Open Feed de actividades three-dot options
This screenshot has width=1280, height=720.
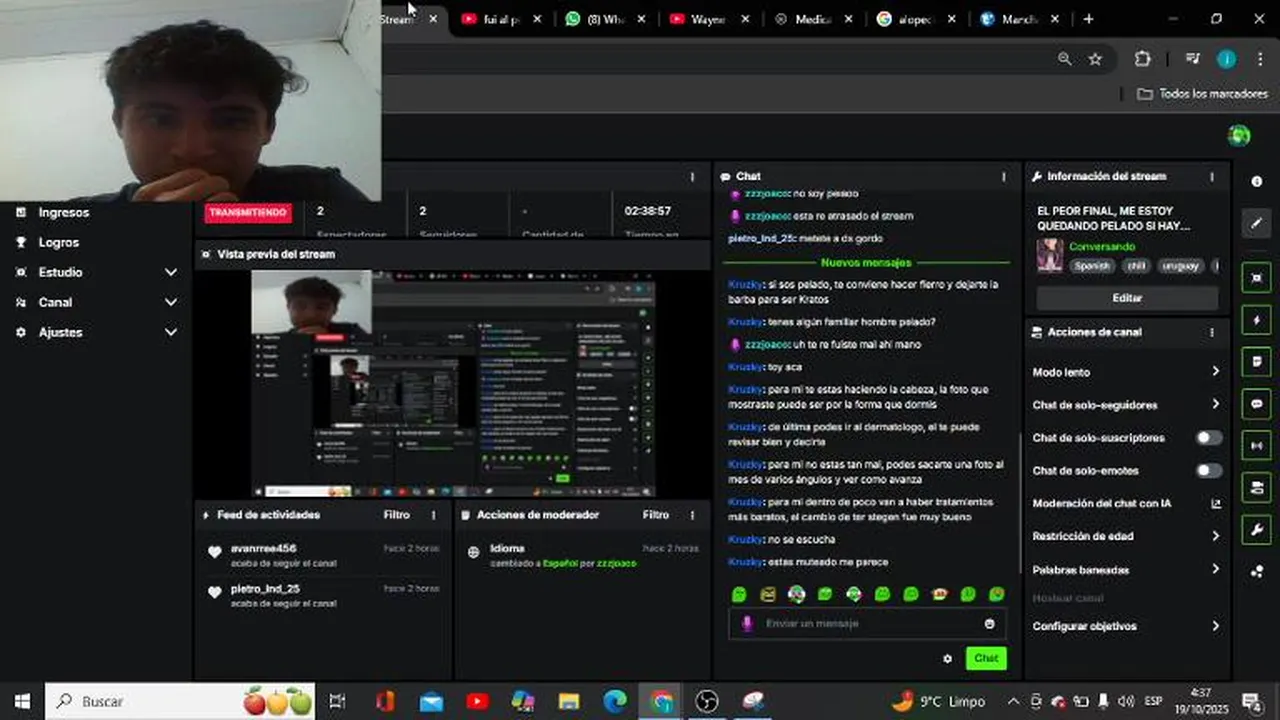pyautogui.click(x=433, y=515)
